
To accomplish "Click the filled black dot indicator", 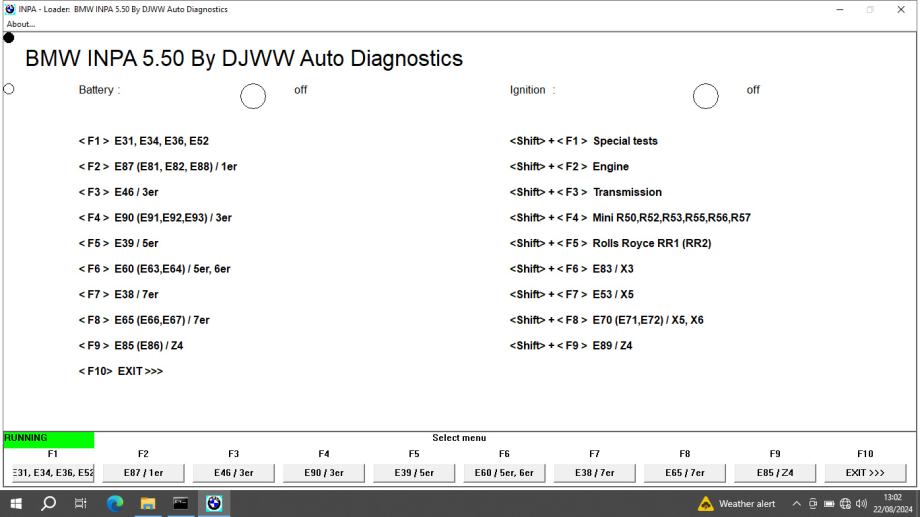I will (x=9, y=38).
